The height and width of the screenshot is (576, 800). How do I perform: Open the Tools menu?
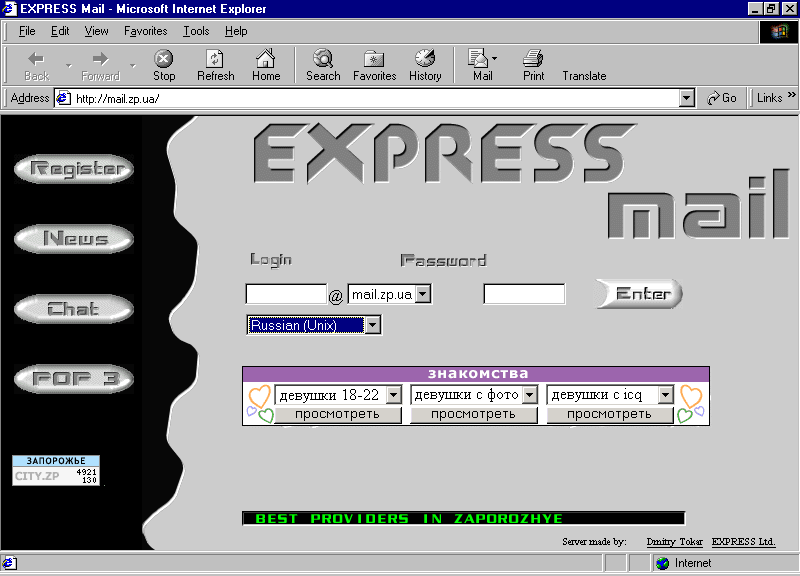point(196,31)
